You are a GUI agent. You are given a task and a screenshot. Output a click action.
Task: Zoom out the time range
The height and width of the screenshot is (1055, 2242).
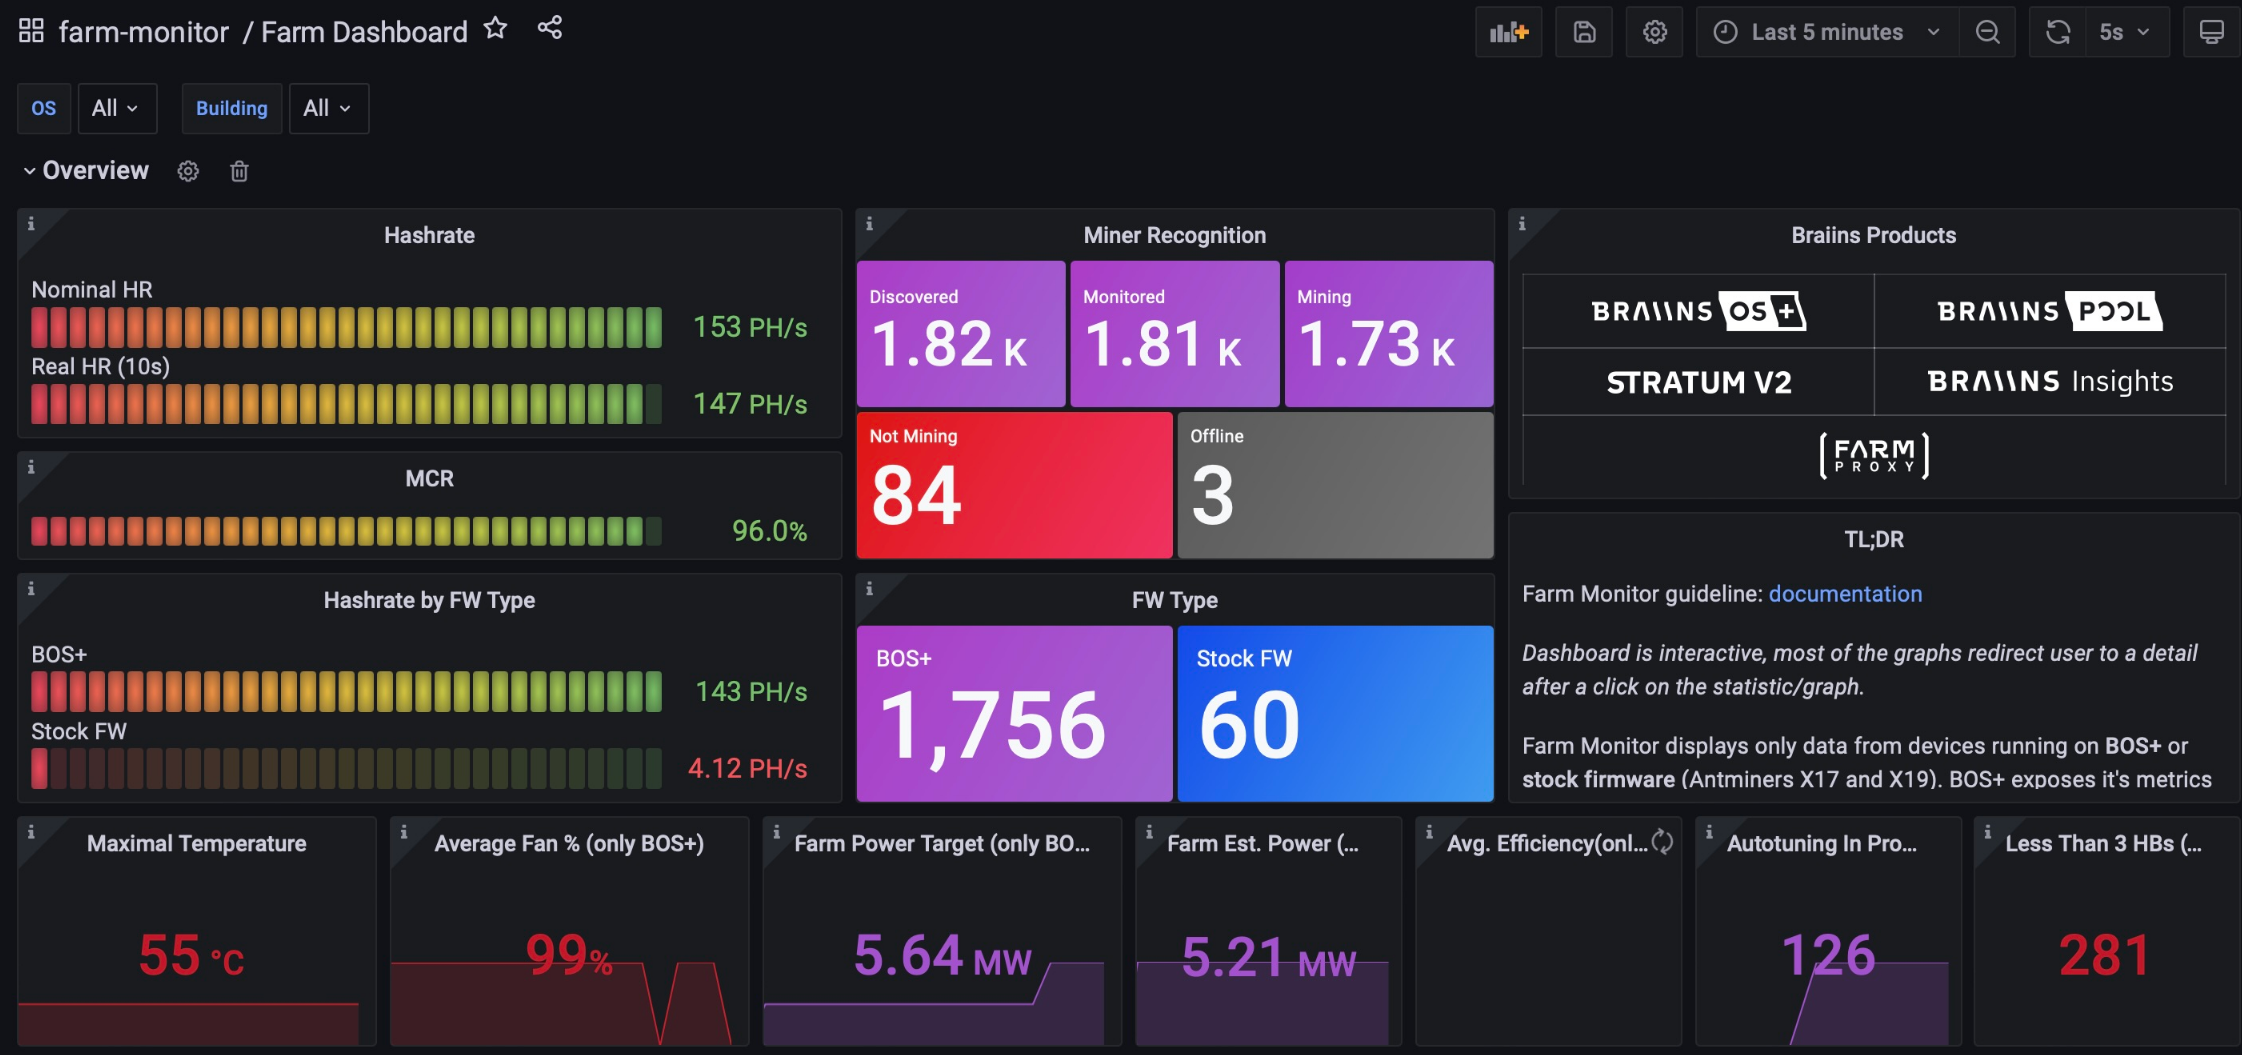[1987, 32]
